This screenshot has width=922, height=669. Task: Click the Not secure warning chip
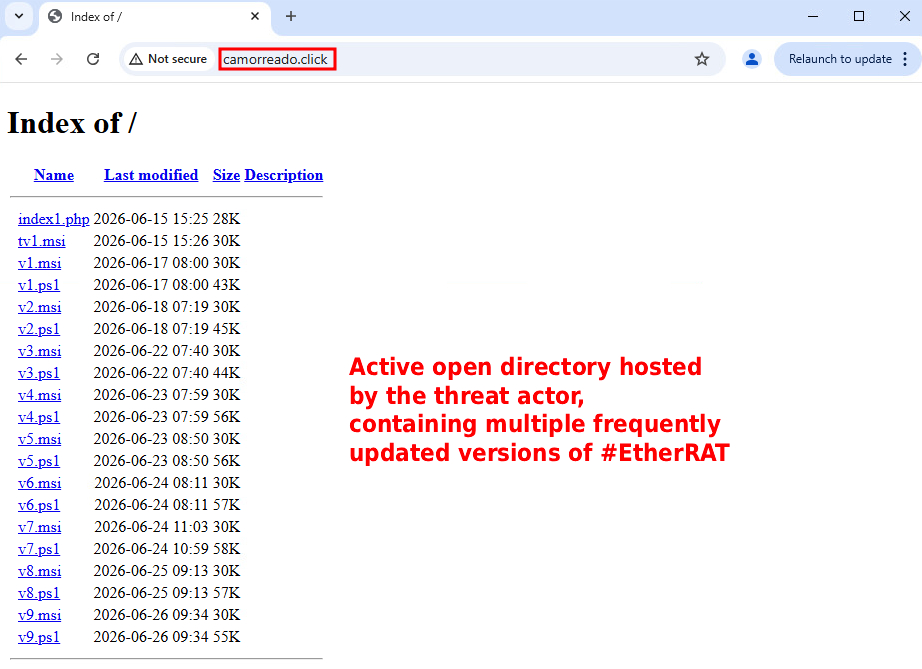(169, 59)
